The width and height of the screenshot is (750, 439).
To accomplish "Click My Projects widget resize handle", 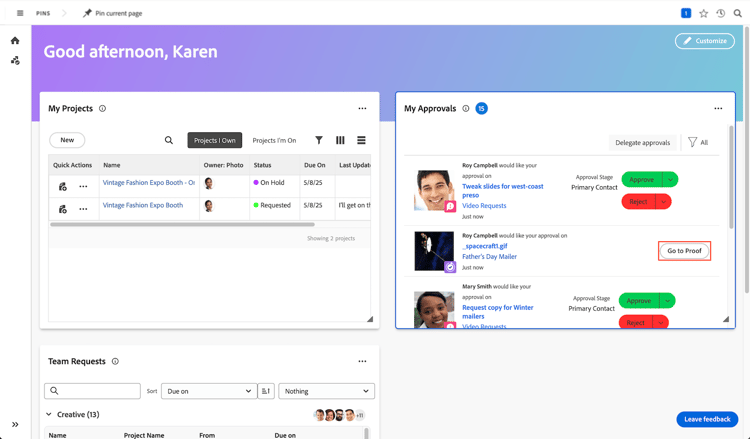I will pos(370,319).
